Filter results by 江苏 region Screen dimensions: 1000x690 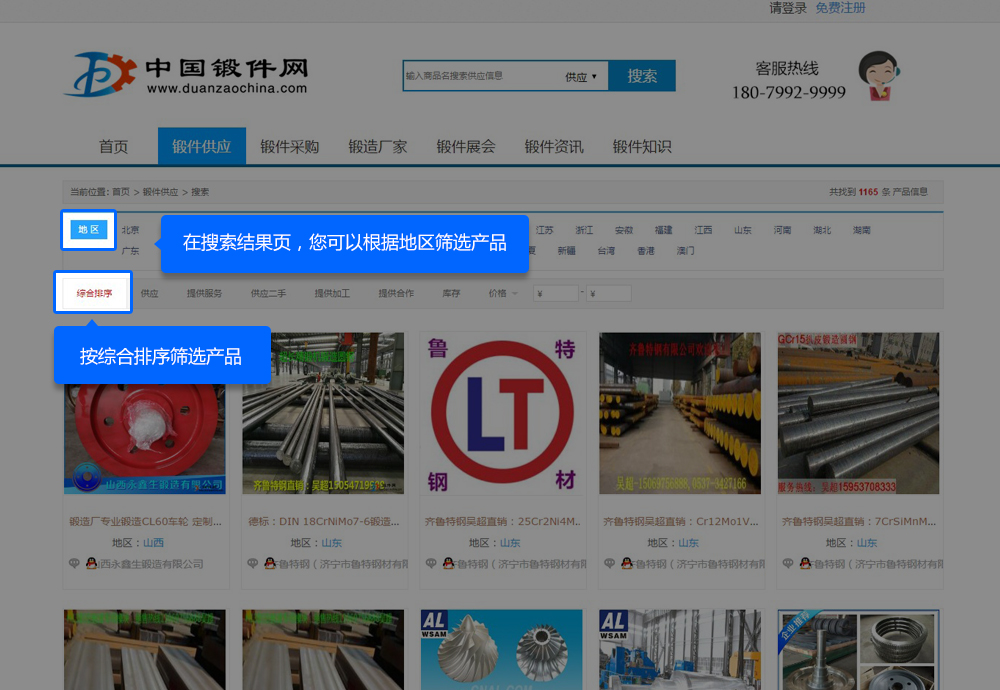(545, 230)
